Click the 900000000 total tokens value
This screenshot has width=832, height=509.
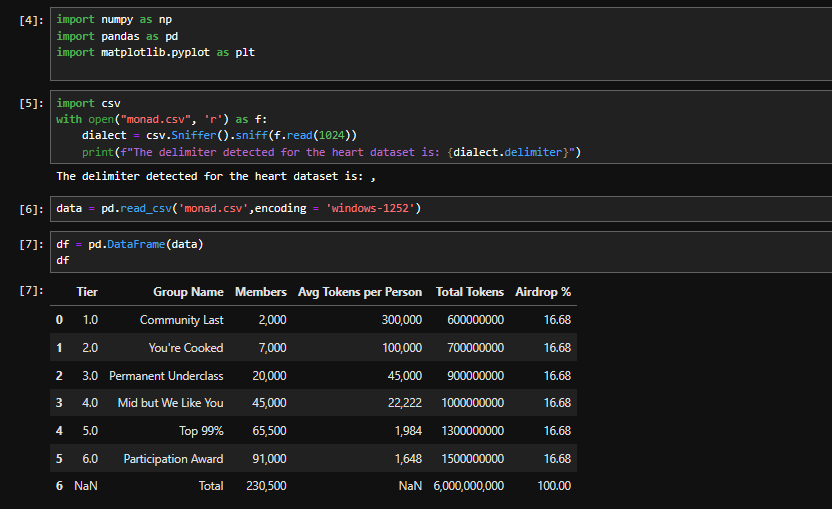pos(475,376)
